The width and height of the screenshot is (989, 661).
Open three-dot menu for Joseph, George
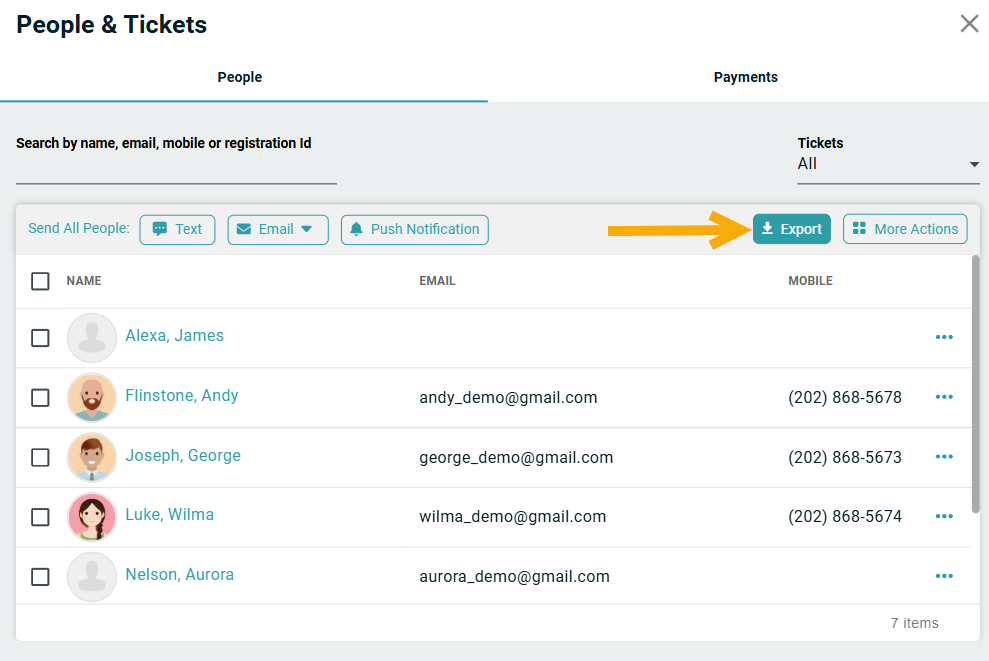944,457
